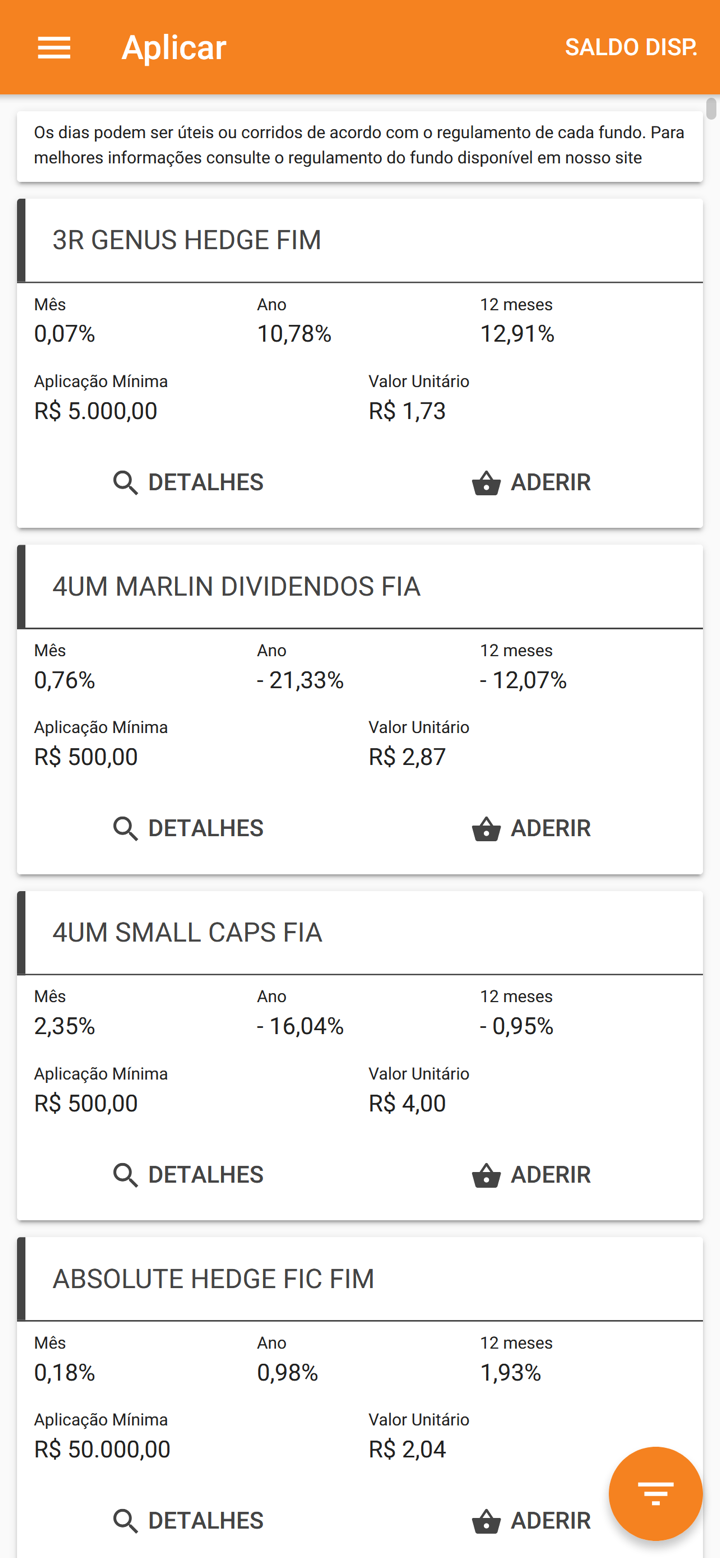Select the 4UM MARLIN DIVIDENDOS FIA title
Viewport: 720px width, 1558px height.
coord(236,586)
